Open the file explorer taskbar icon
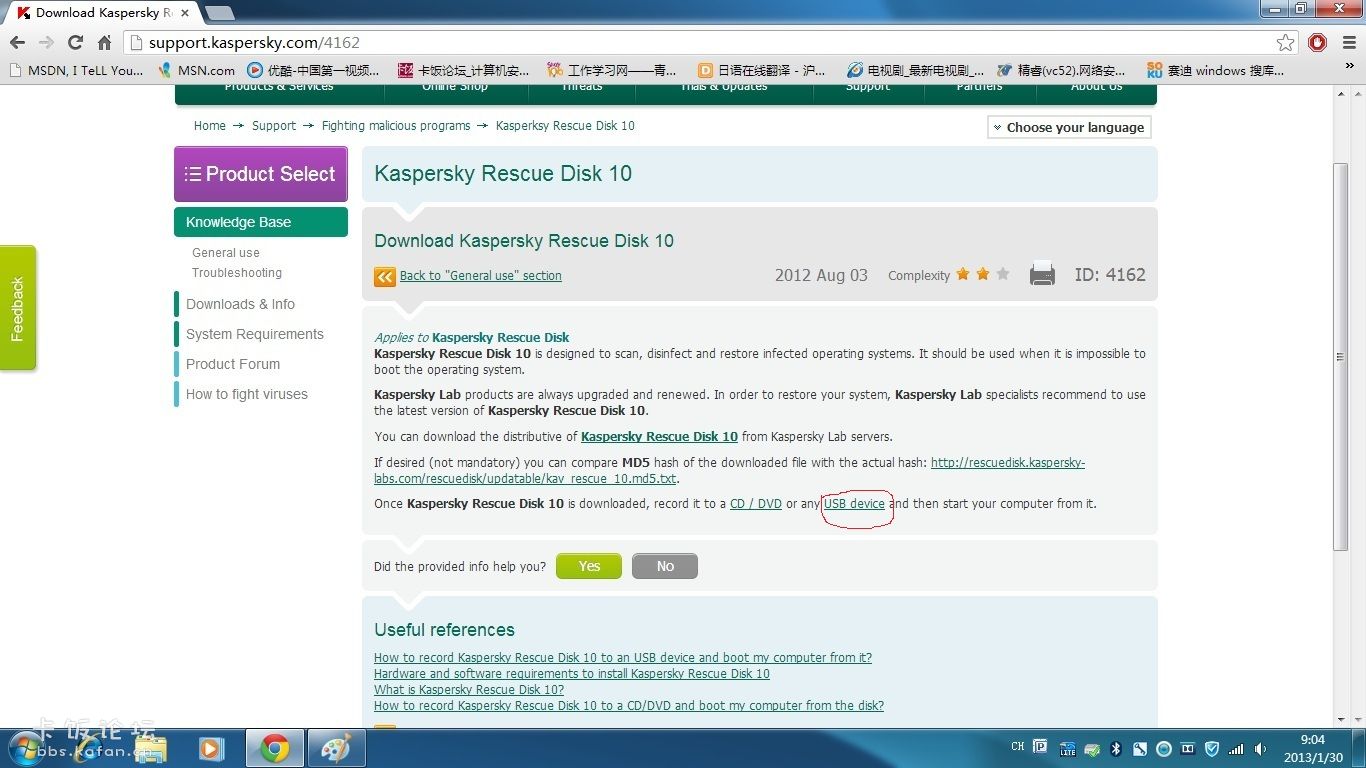This screenshot has height=768, width=1366. point(152,748)
